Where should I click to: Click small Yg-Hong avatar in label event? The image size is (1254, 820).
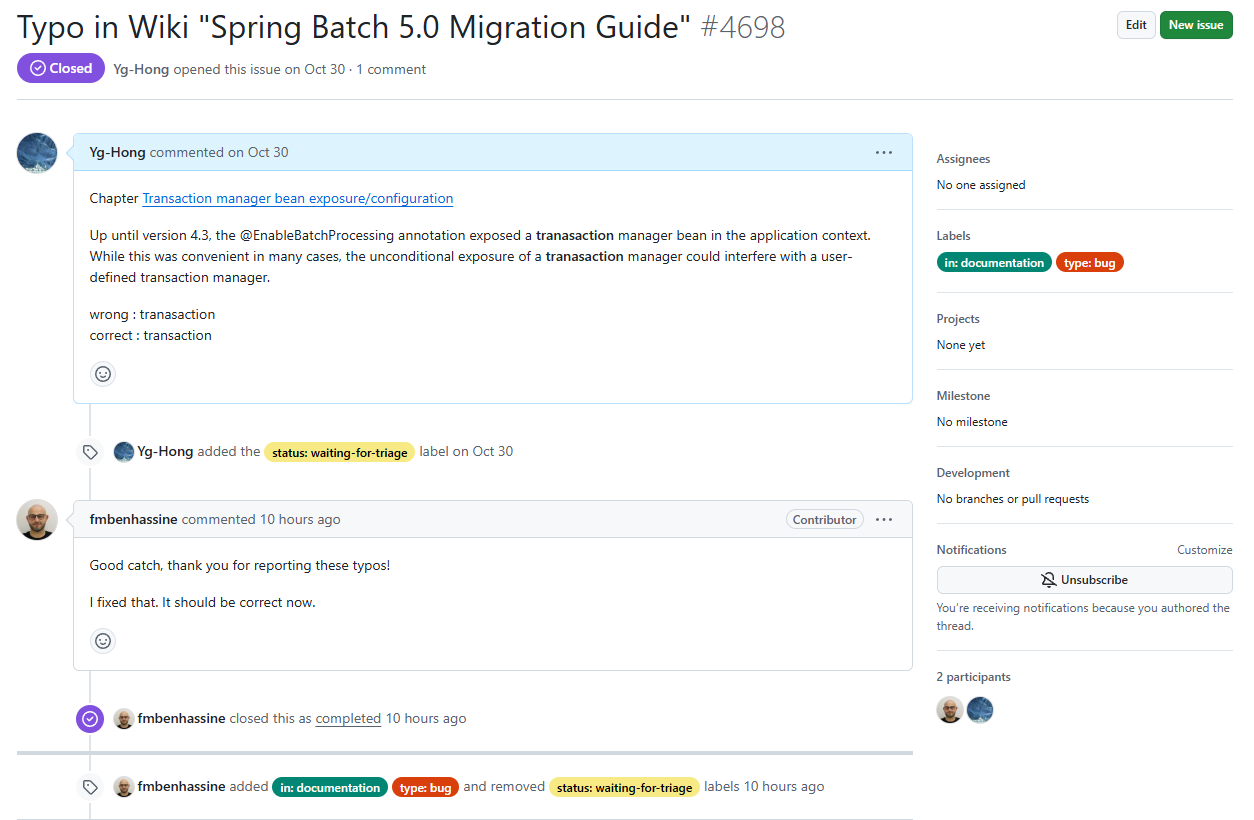pos(124,452)
